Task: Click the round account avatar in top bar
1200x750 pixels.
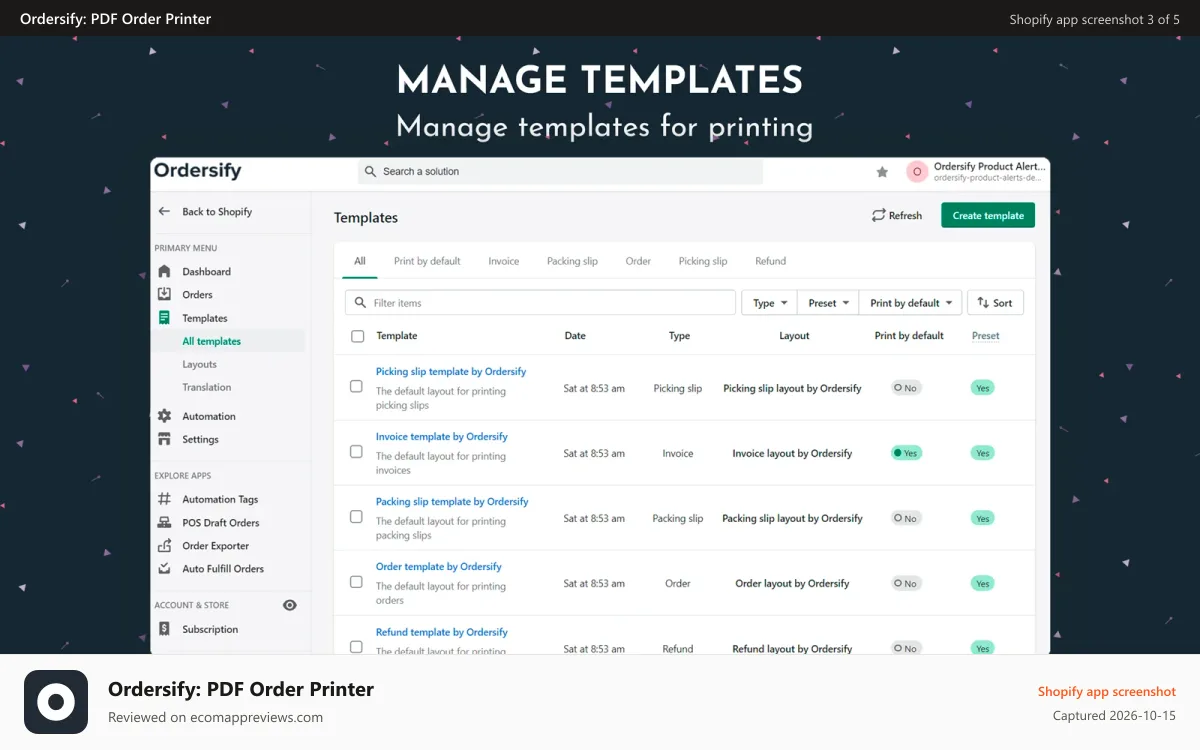Action: click(x=917, y=172)
